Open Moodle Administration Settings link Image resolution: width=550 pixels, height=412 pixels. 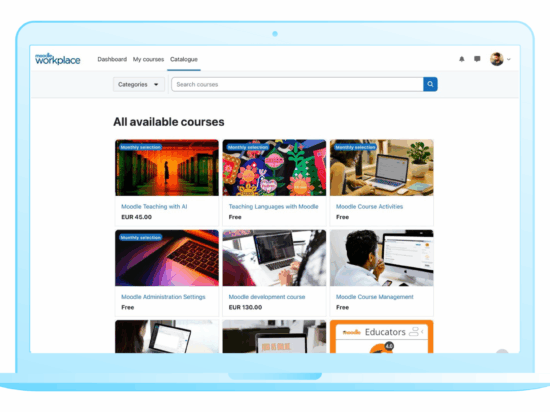(163, 297)
